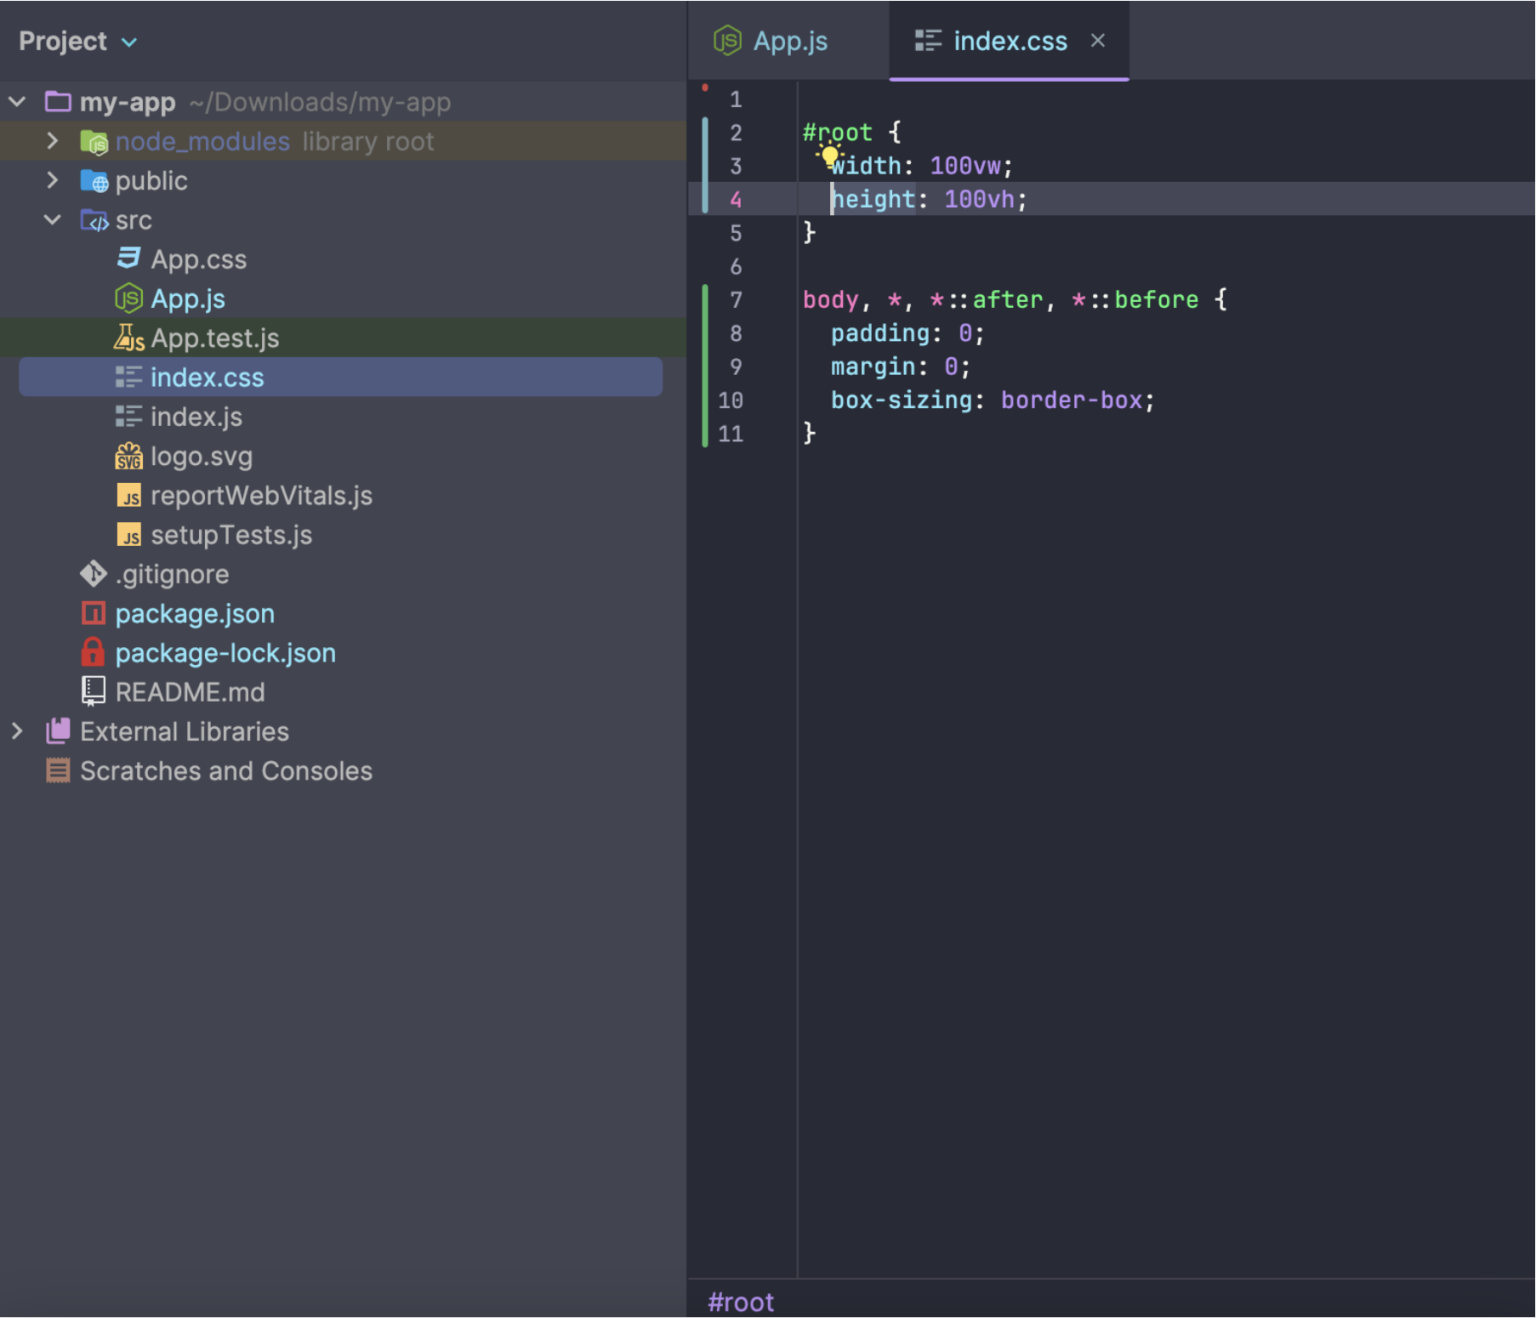The height and width of the screenshot is (1318, 1536).
Task: Click the git icon beside .gitignore
Action: pyautogui.click(x=93, y=574)
